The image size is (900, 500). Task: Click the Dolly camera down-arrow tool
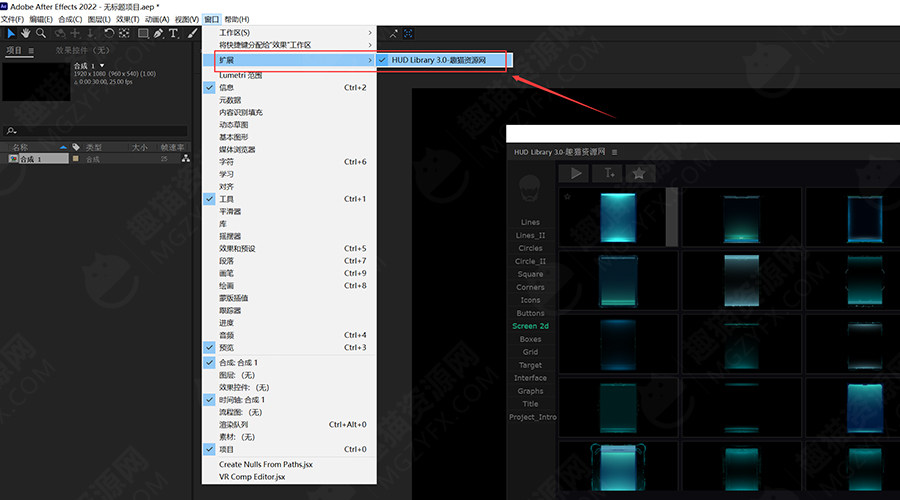tap(90, 33)
